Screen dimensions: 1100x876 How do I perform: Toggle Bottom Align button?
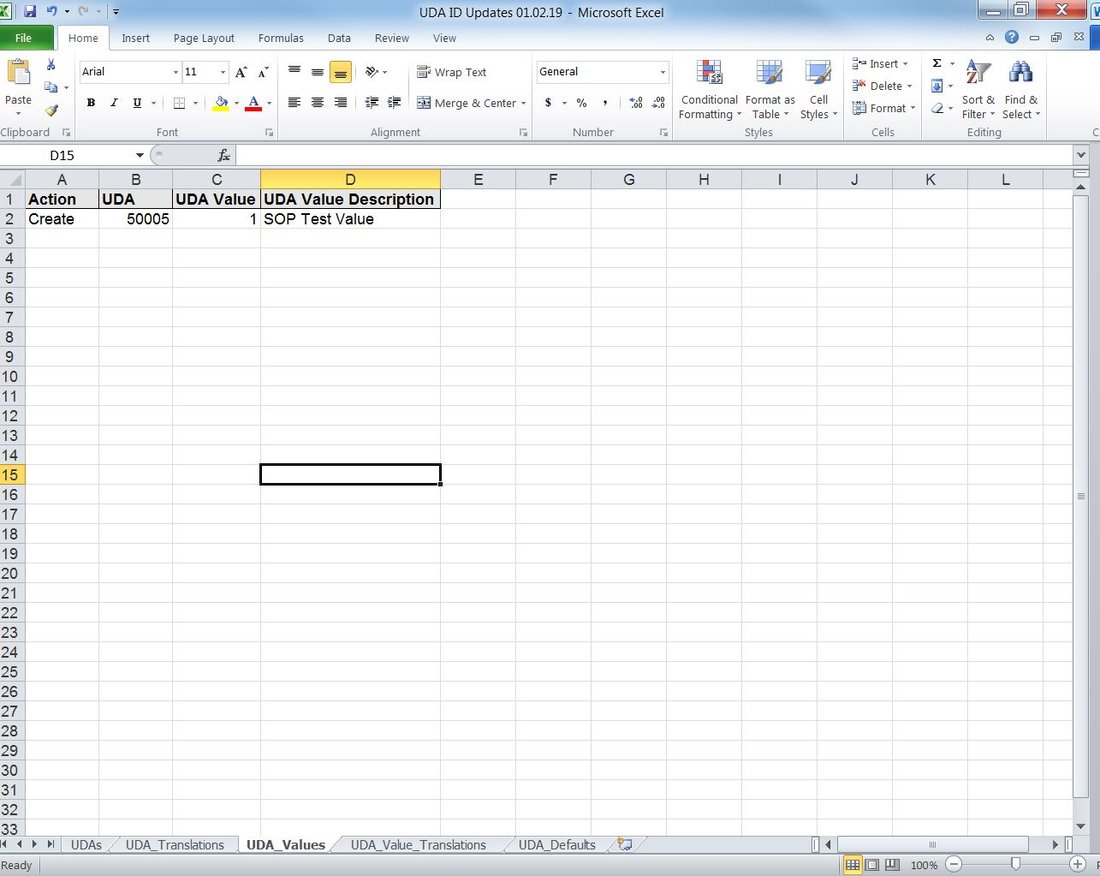click(340, 72)
